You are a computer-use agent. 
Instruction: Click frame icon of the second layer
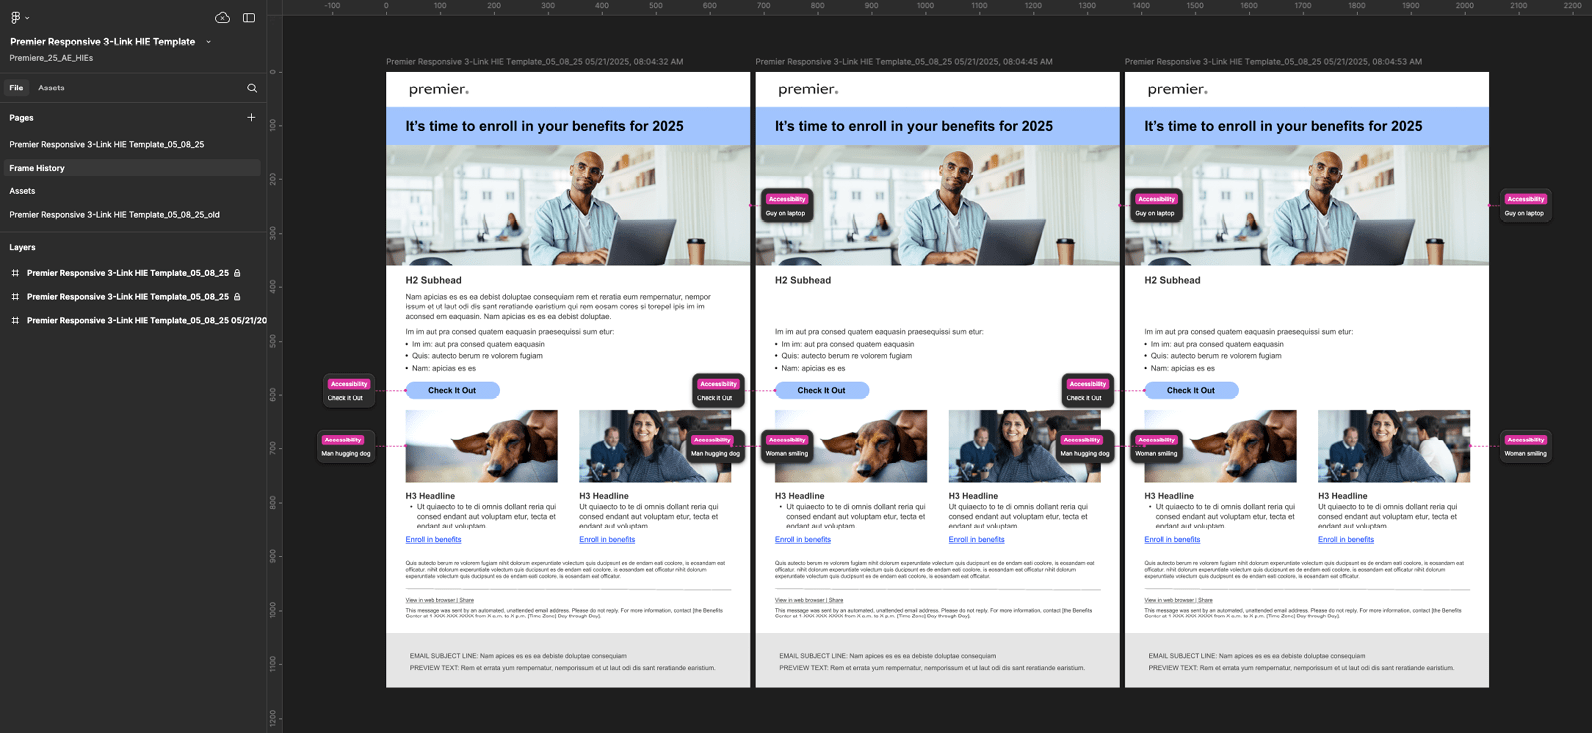pyautogui.click(x=15, y=297)
